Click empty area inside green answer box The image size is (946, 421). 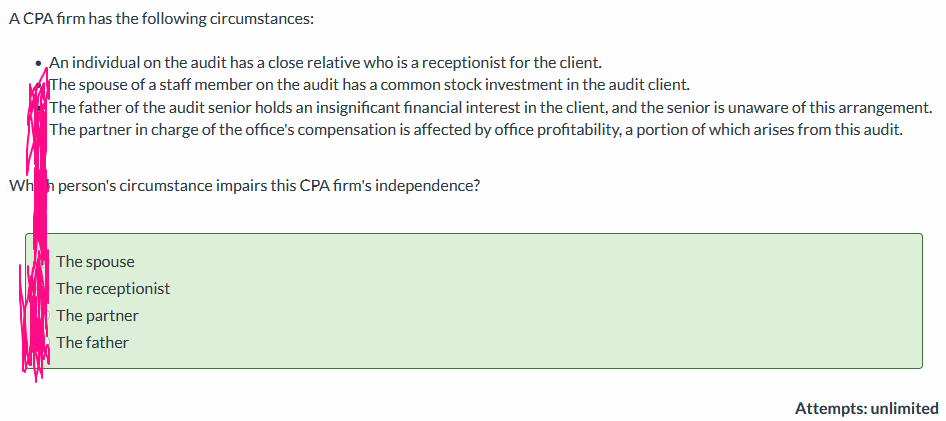(543, 302)
